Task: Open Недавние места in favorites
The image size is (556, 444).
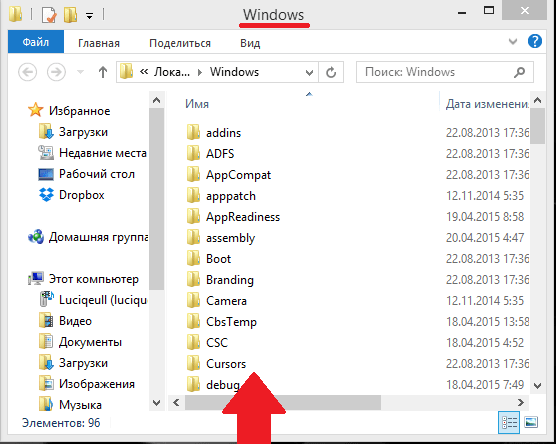Action: click(x=102, y=153)
